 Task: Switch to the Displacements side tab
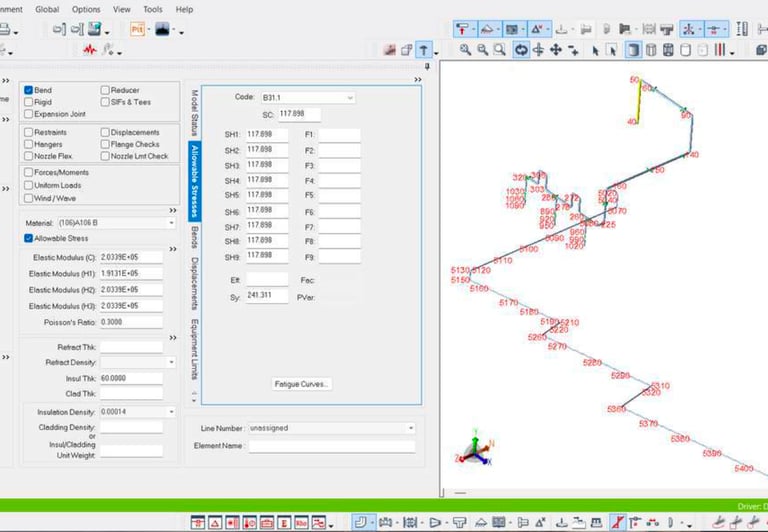point(194,282)
